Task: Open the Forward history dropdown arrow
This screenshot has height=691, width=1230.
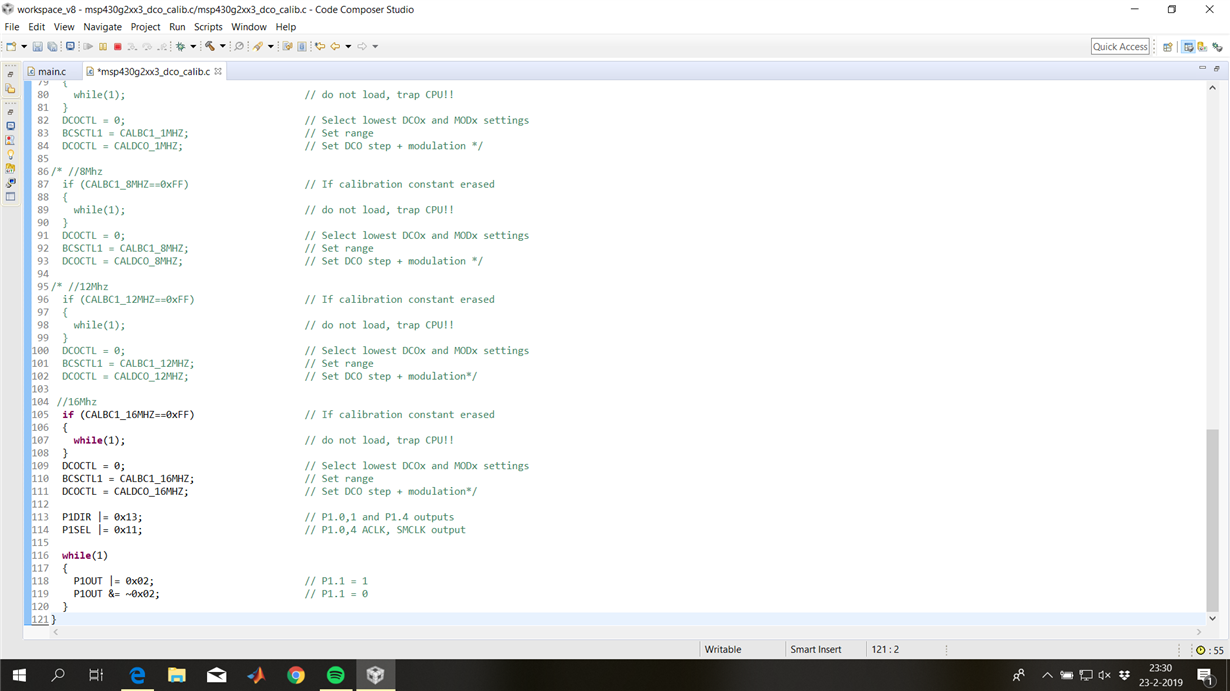Action: point(375,46)
